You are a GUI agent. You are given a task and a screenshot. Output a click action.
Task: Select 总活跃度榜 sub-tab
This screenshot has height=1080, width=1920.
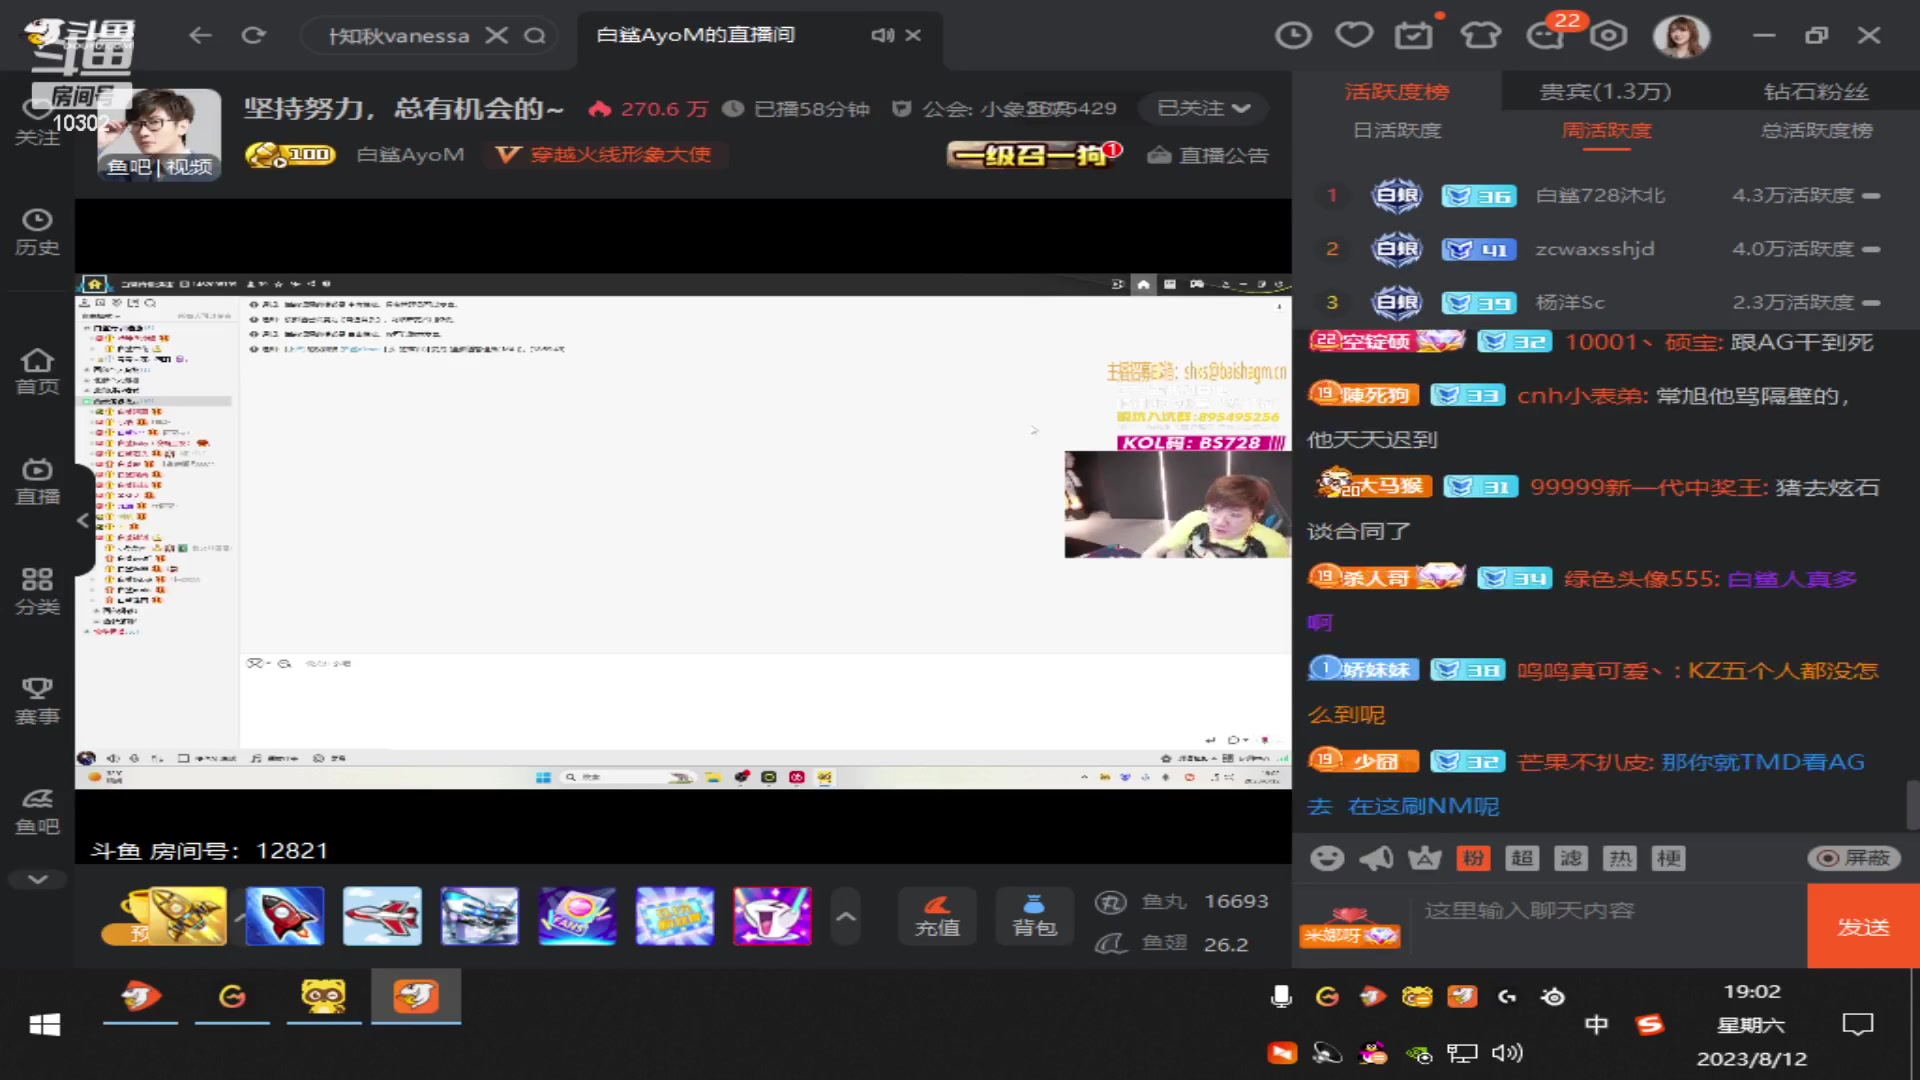[1816, 130]
